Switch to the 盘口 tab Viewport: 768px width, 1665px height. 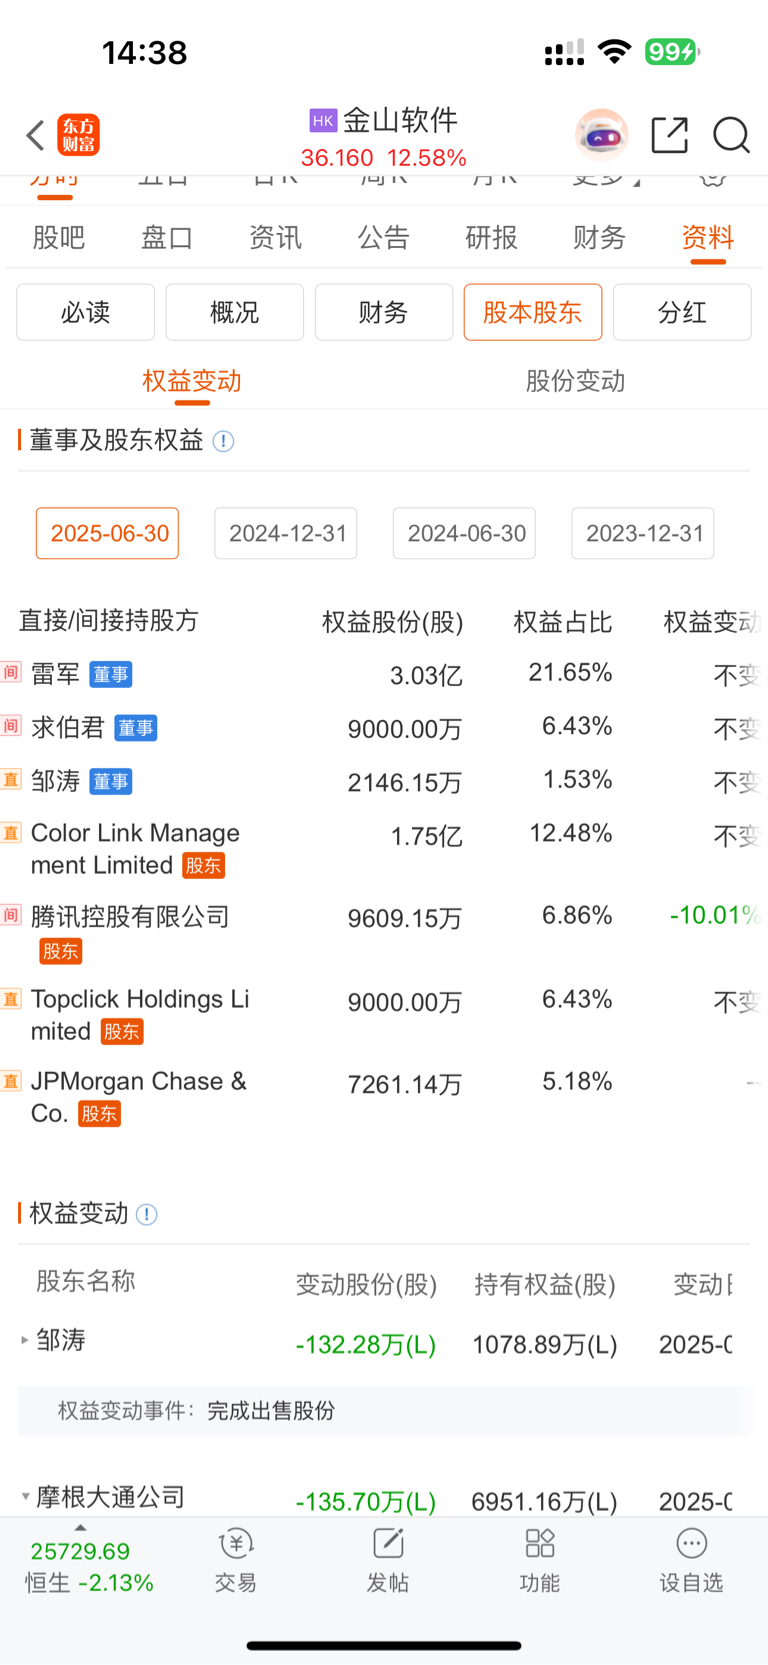[x=166, y=238]
